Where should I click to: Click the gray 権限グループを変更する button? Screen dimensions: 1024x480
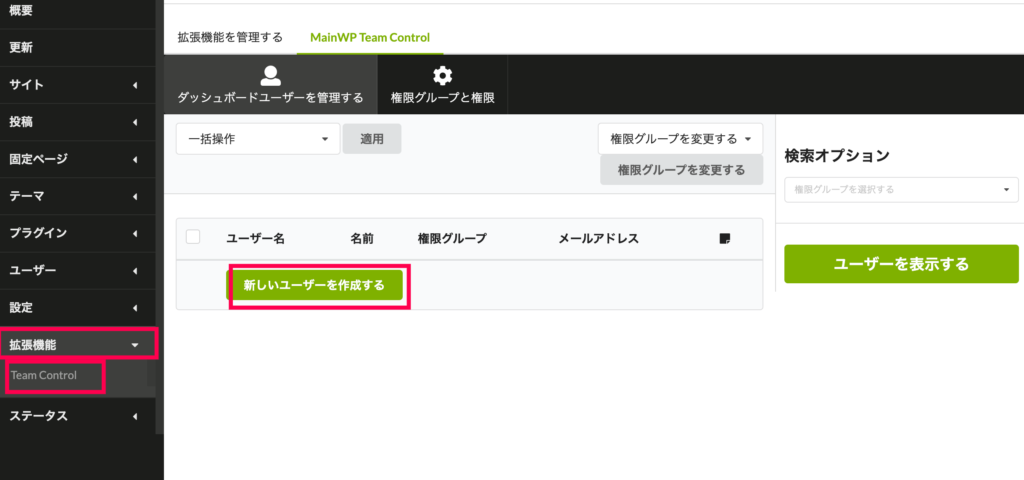coord(681,170)
